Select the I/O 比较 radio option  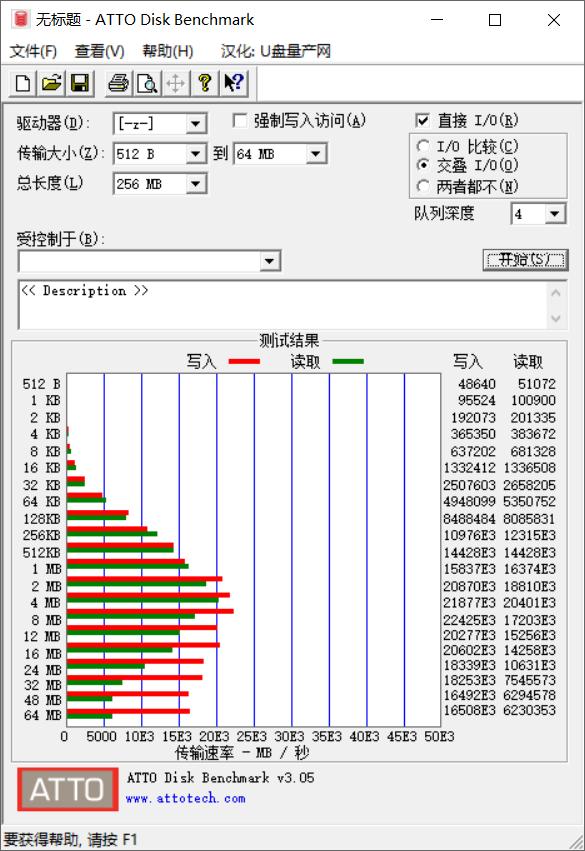coord(423,146)
